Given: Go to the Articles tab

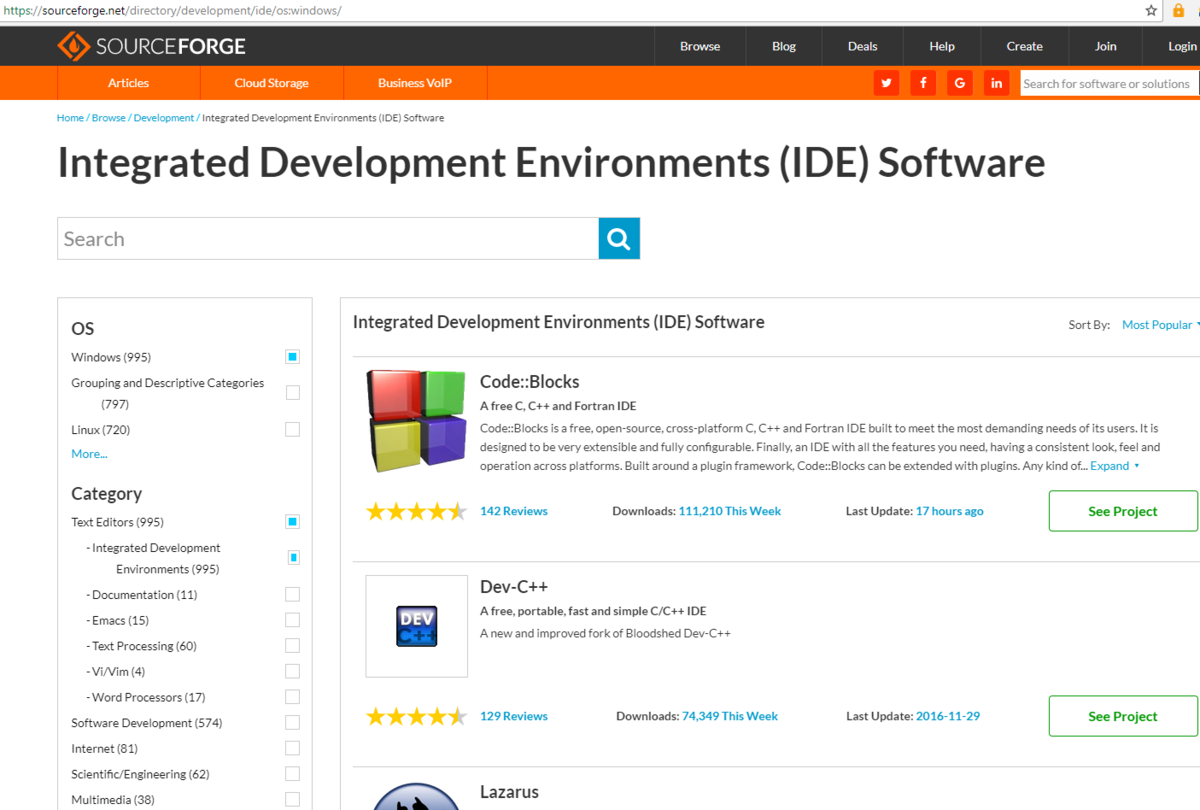Looking at the screenshot, I should (x=129, y=83).
